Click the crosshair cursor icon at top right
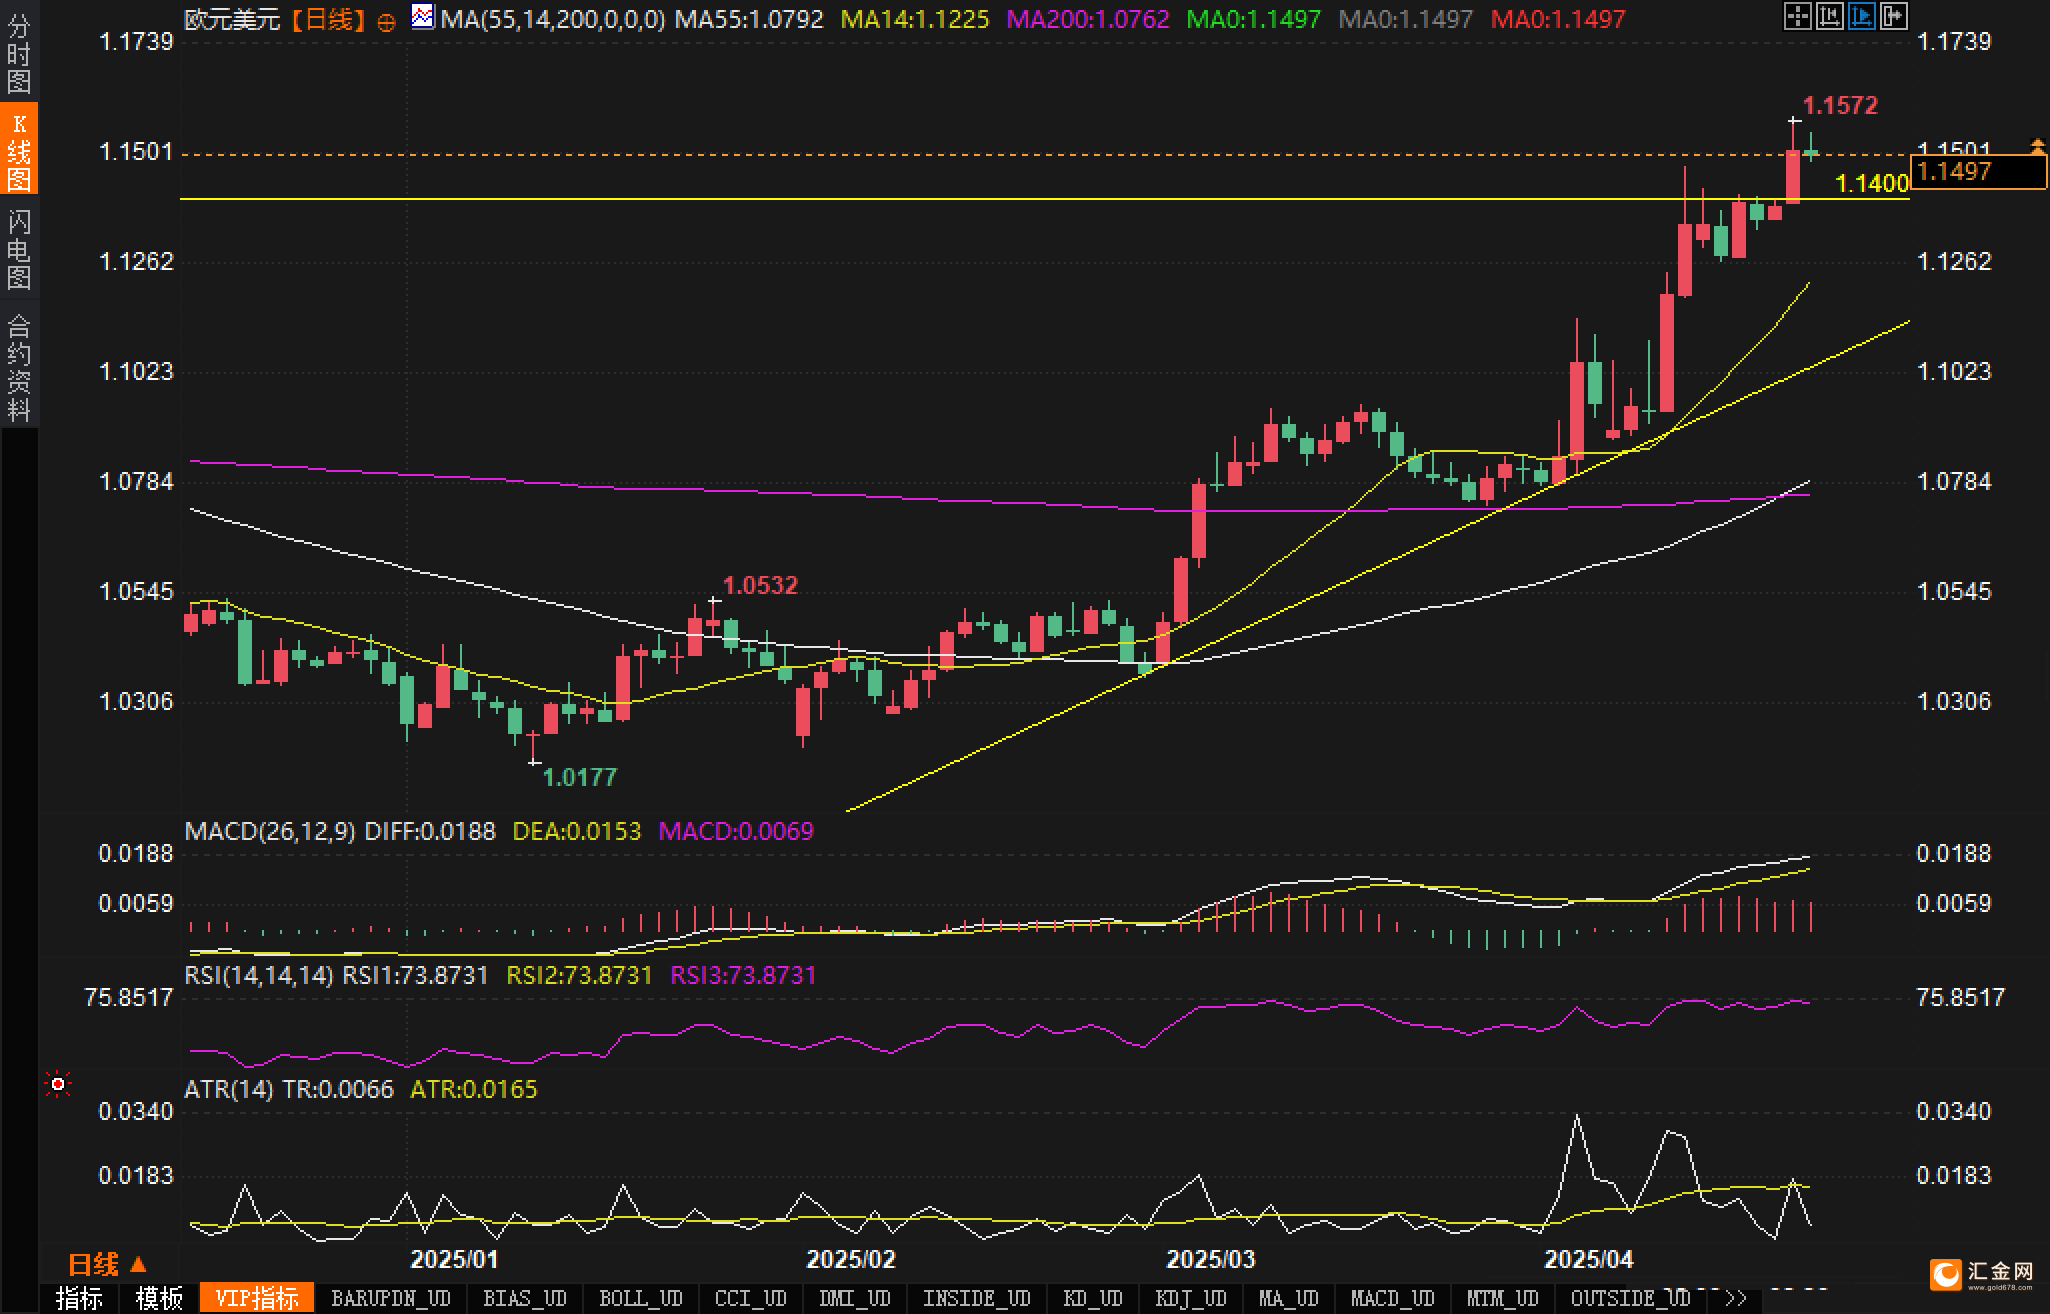This screenshot has height=1314, width=2050. coord(1797,16)
